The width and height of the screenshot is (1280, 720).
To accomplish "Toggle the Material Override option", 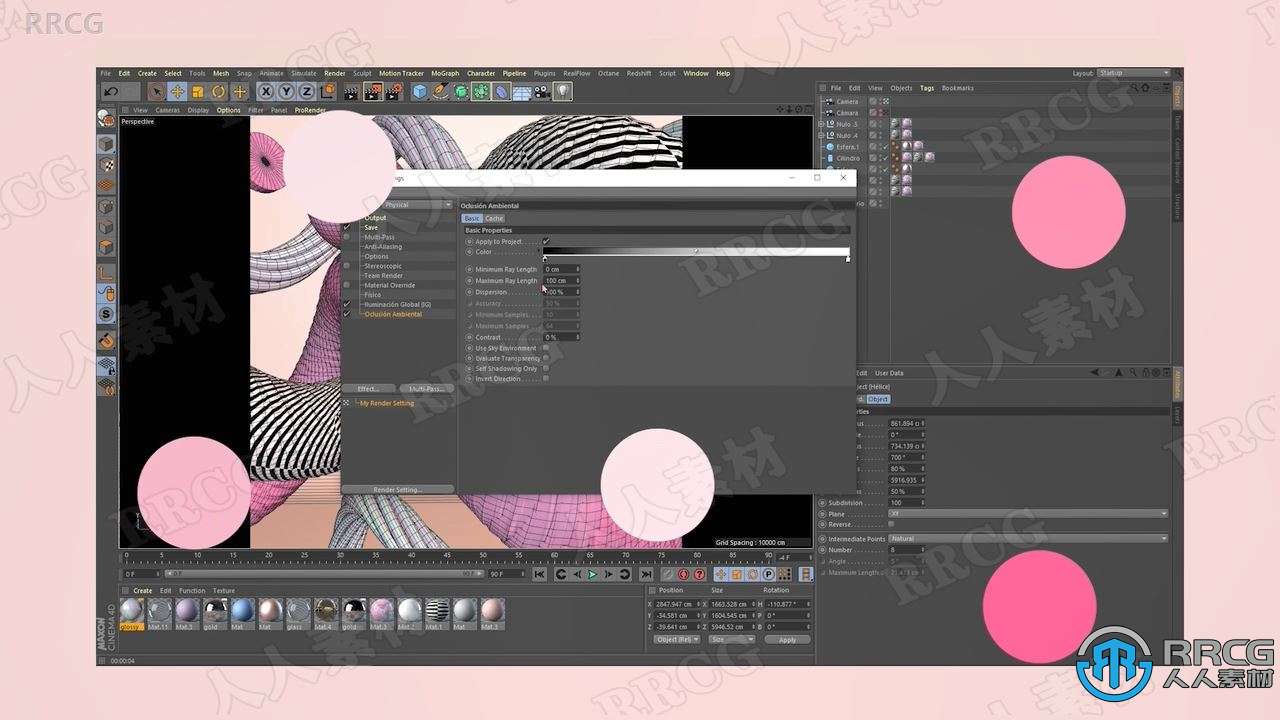I will 347,285.
